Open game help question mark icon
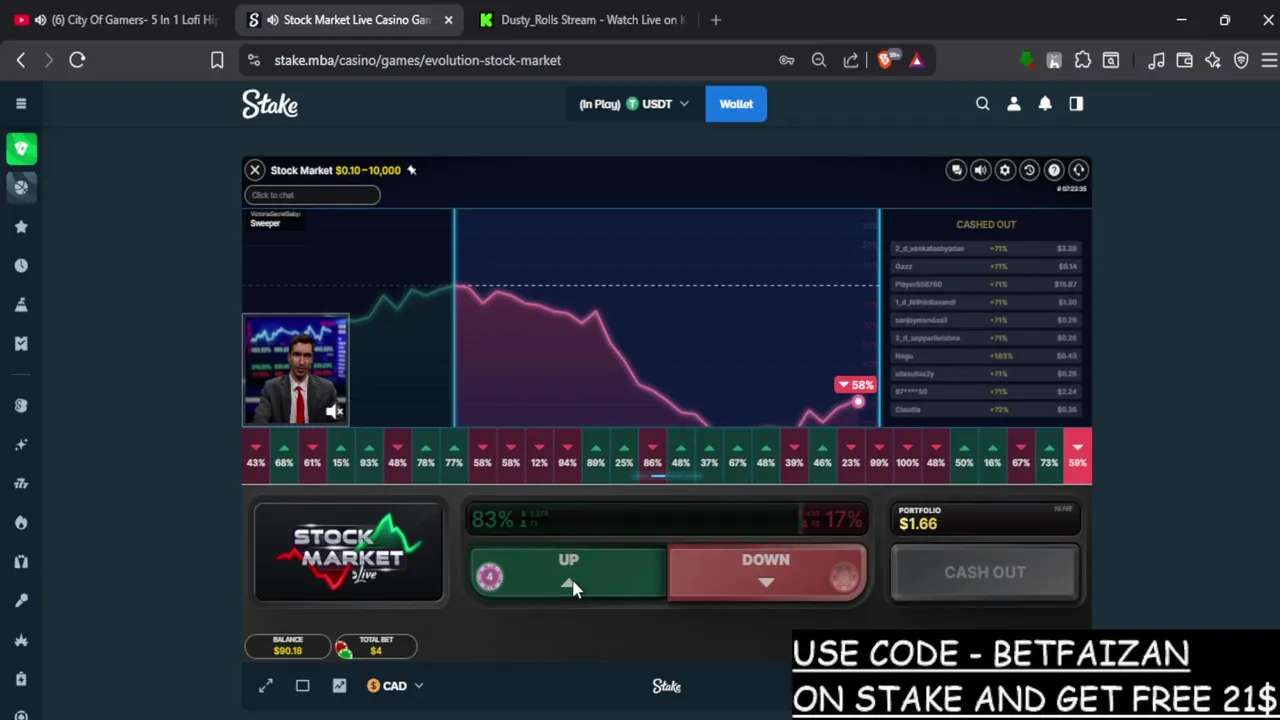The height and width of the screenshot is (720, 1280). [1053, 170]
